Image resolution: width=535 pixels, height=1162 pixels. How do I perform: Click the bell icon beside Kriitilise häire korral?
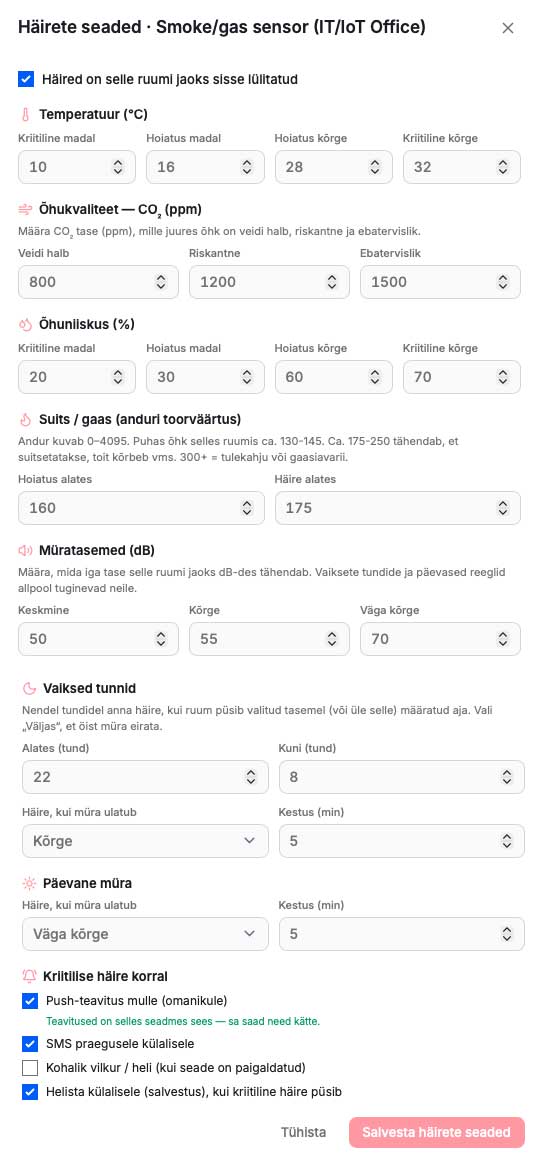[30, 975]
